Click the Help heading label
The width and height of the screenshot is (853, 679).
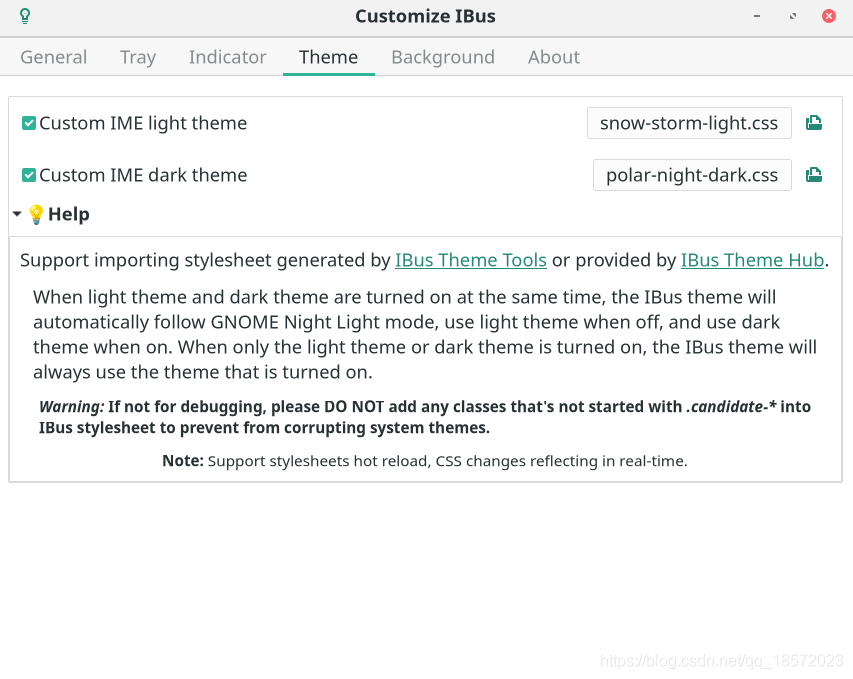[x=69, y=214]
